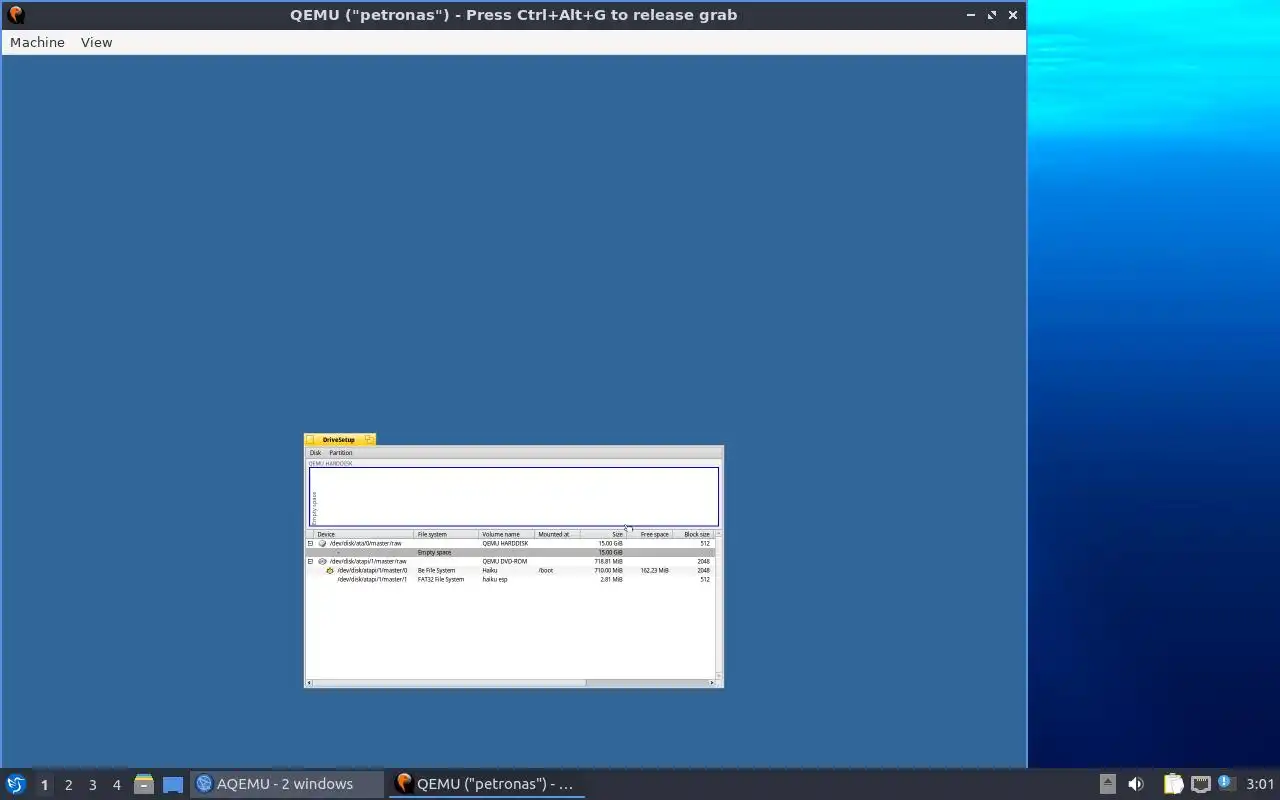Sort by the Size column header
The width and height of the screenshot is (1280, 800).
click(x=603, y=534)
